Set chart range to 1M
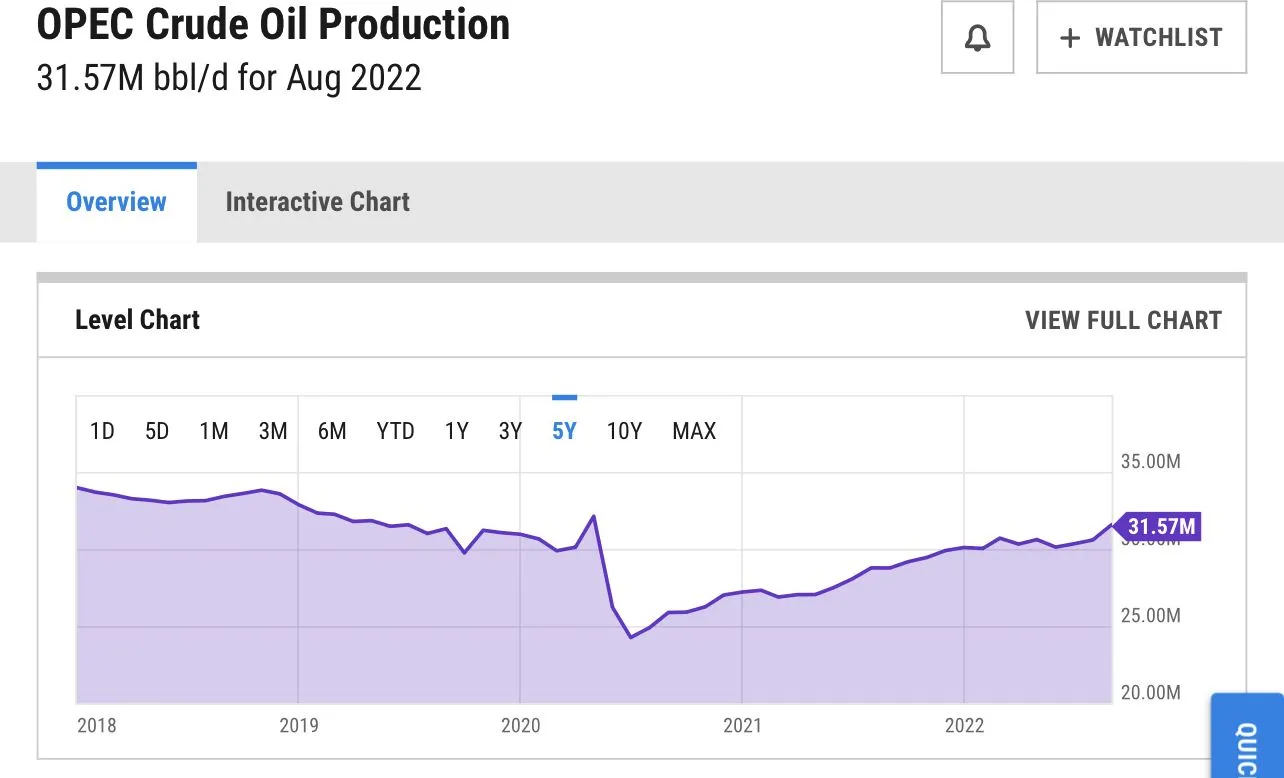Screen dimensions: 1284x778 coord(214,431)
